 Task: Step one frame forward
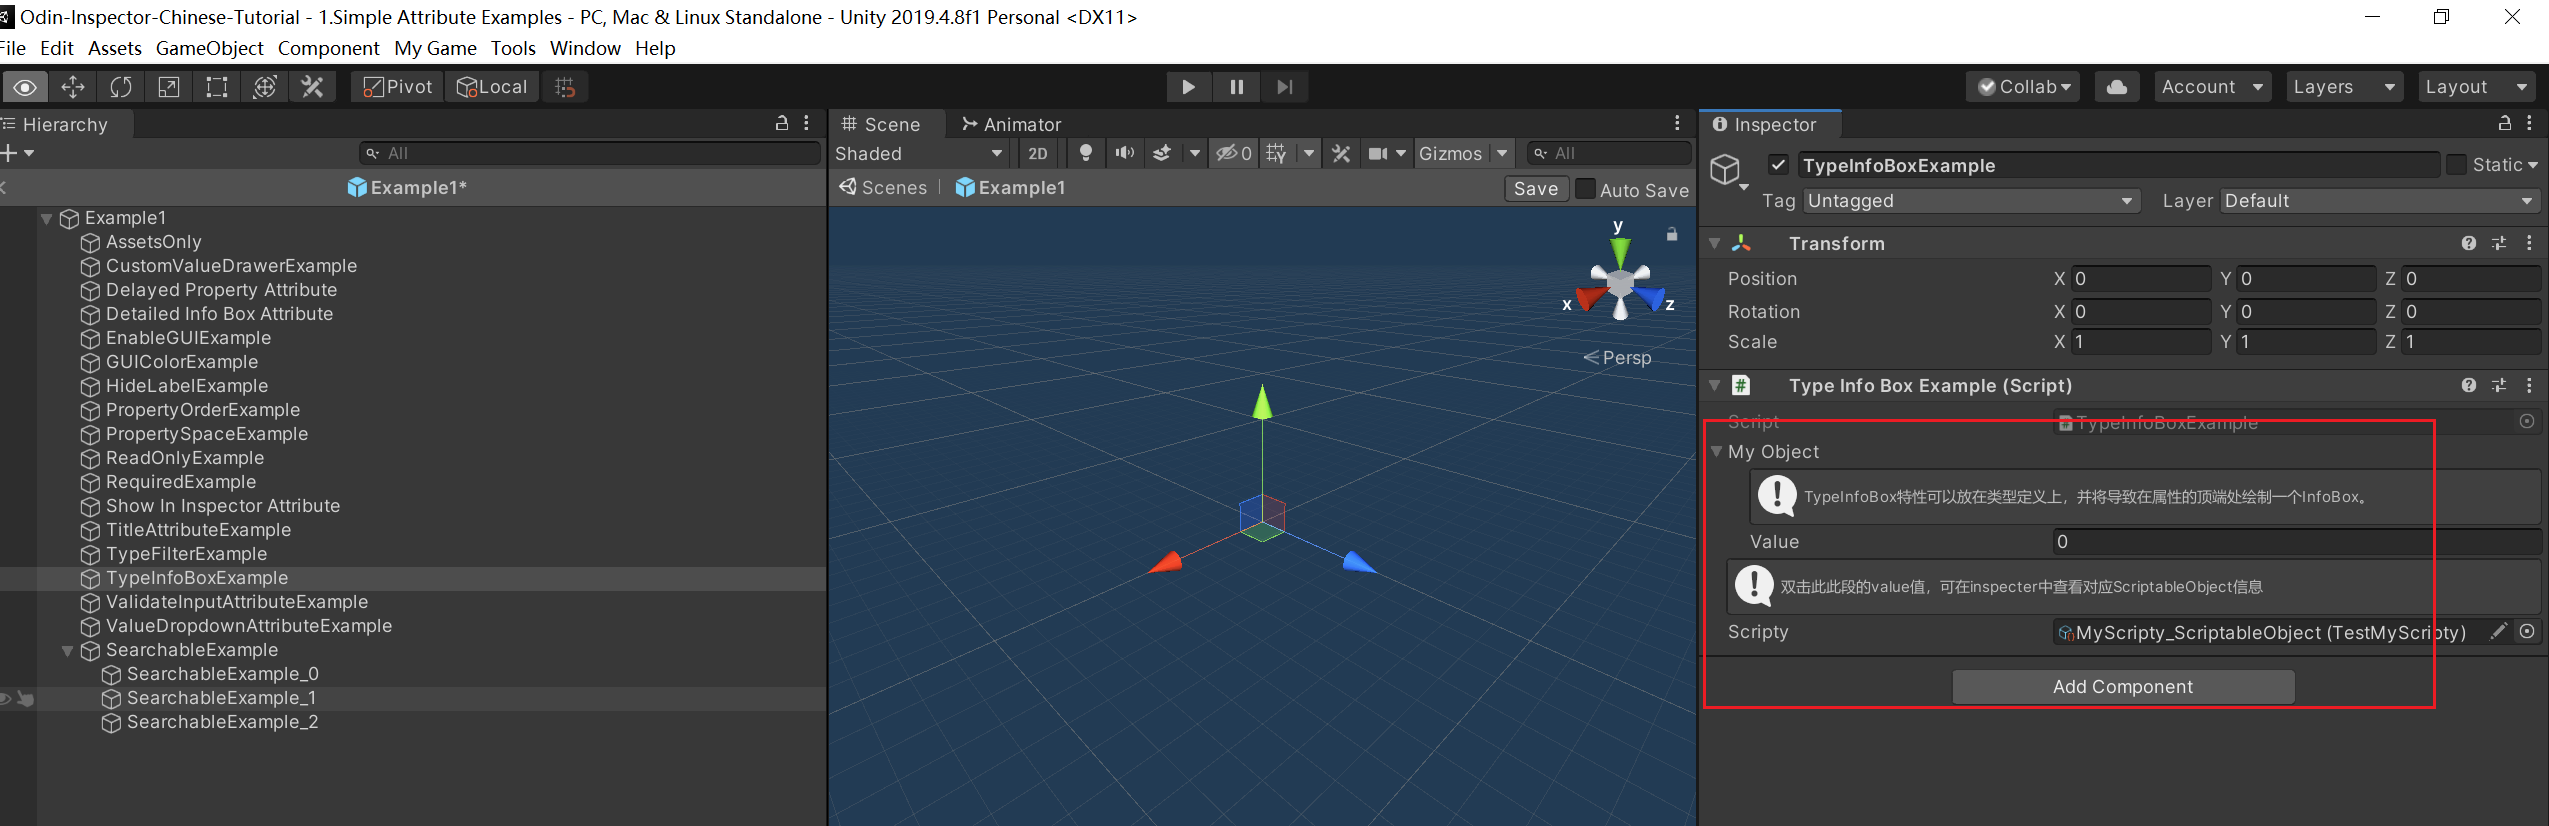(x=1285, y=87)
